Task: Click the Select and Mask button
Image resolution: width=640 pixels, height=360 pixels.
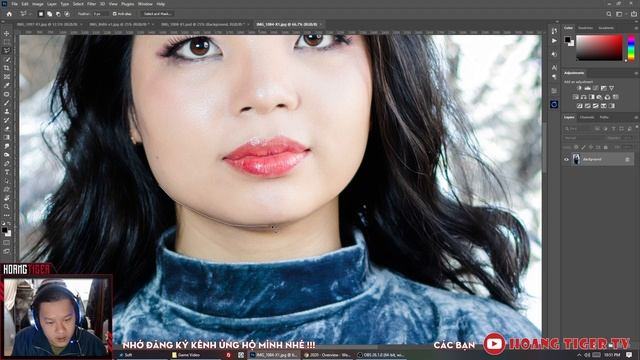Action: 158,14
